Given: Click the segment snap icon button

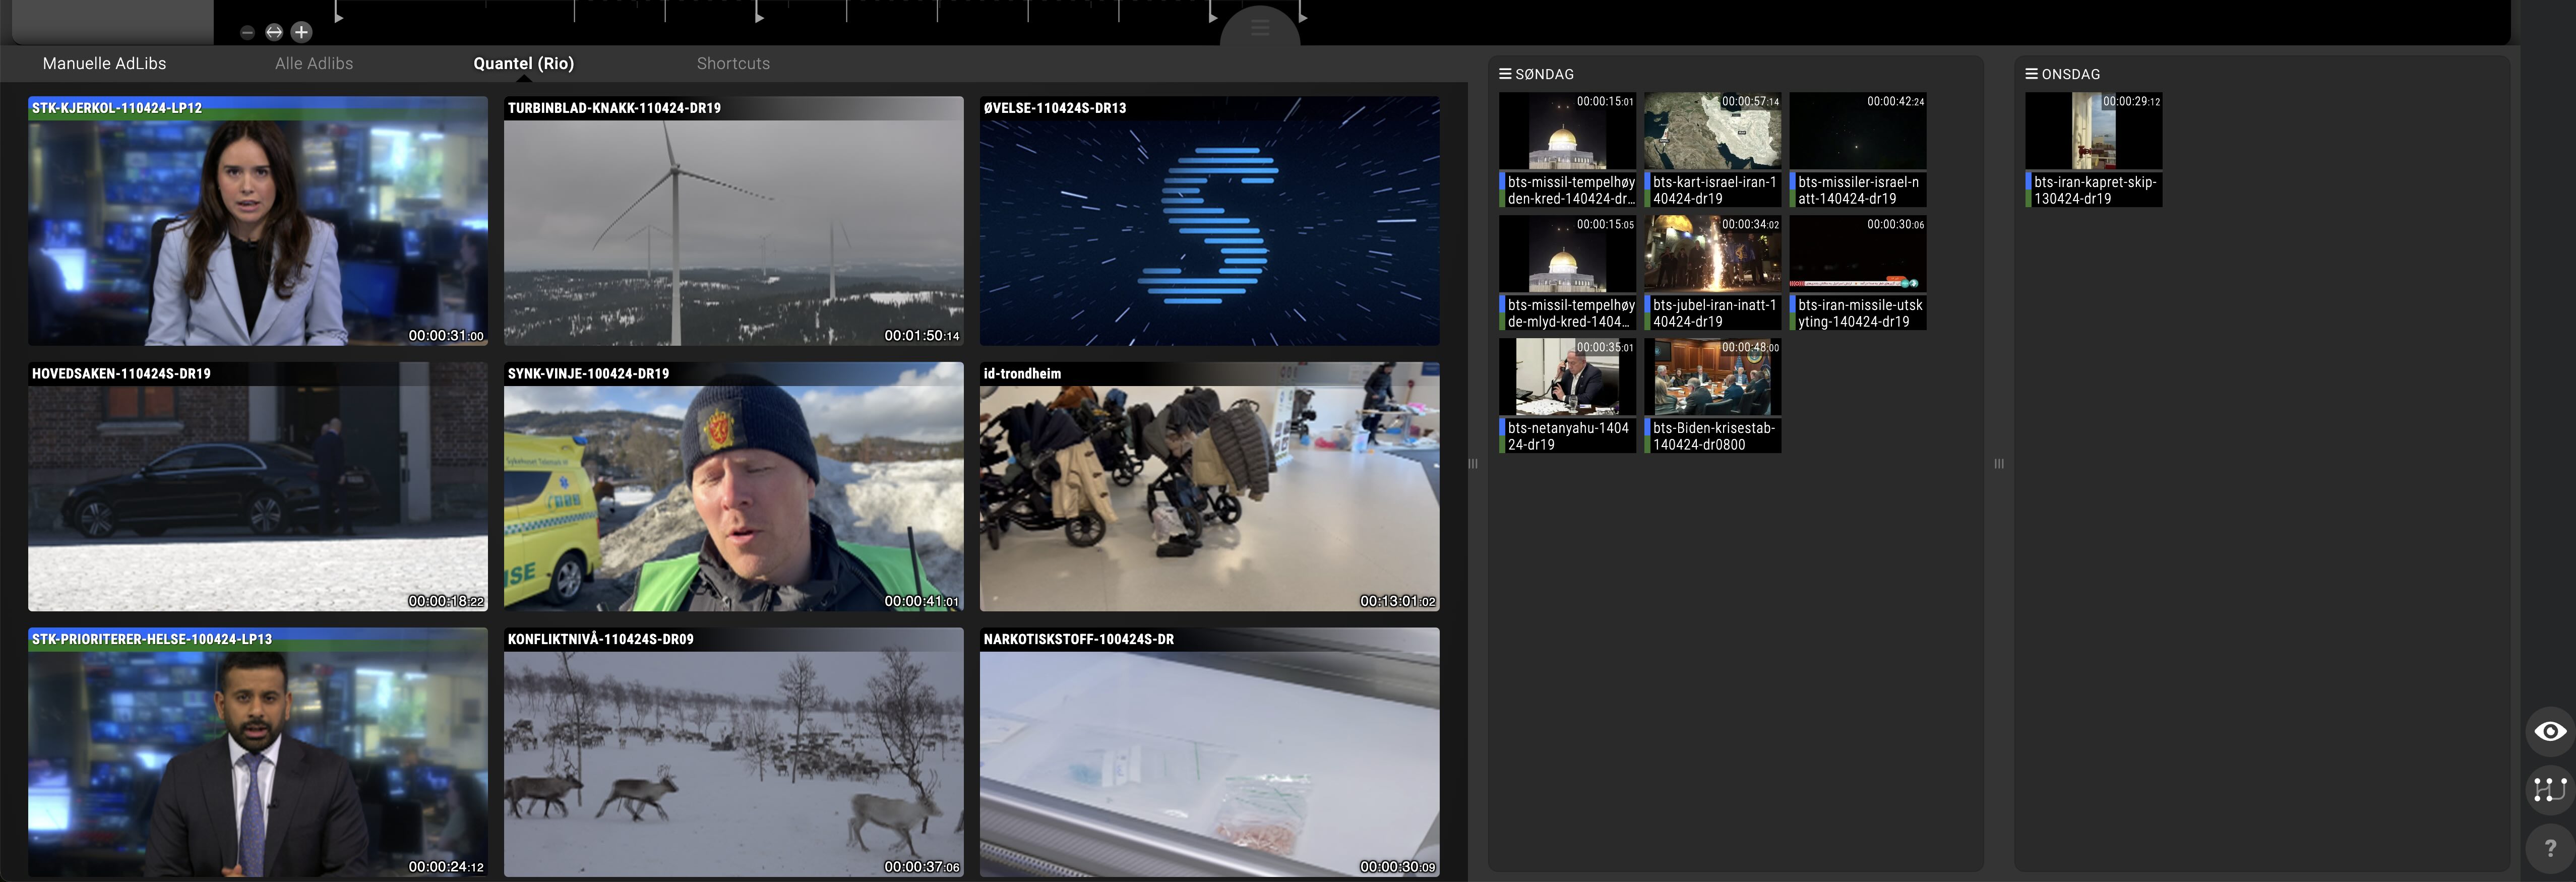Looking at the screenshot, I should pyautogui.click(x=2549, y=789).
